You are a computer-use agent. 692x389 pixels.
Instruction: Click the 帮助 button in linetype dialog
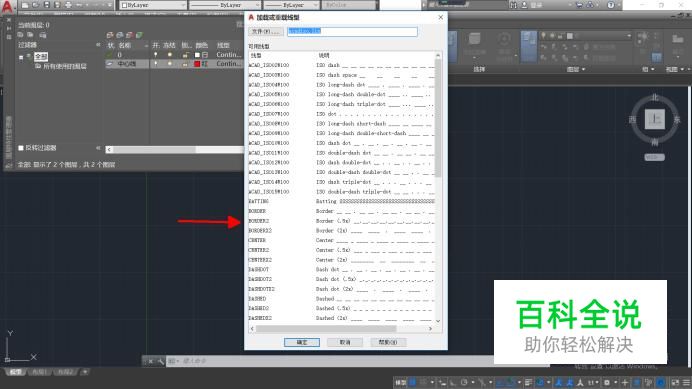[388, 342]
